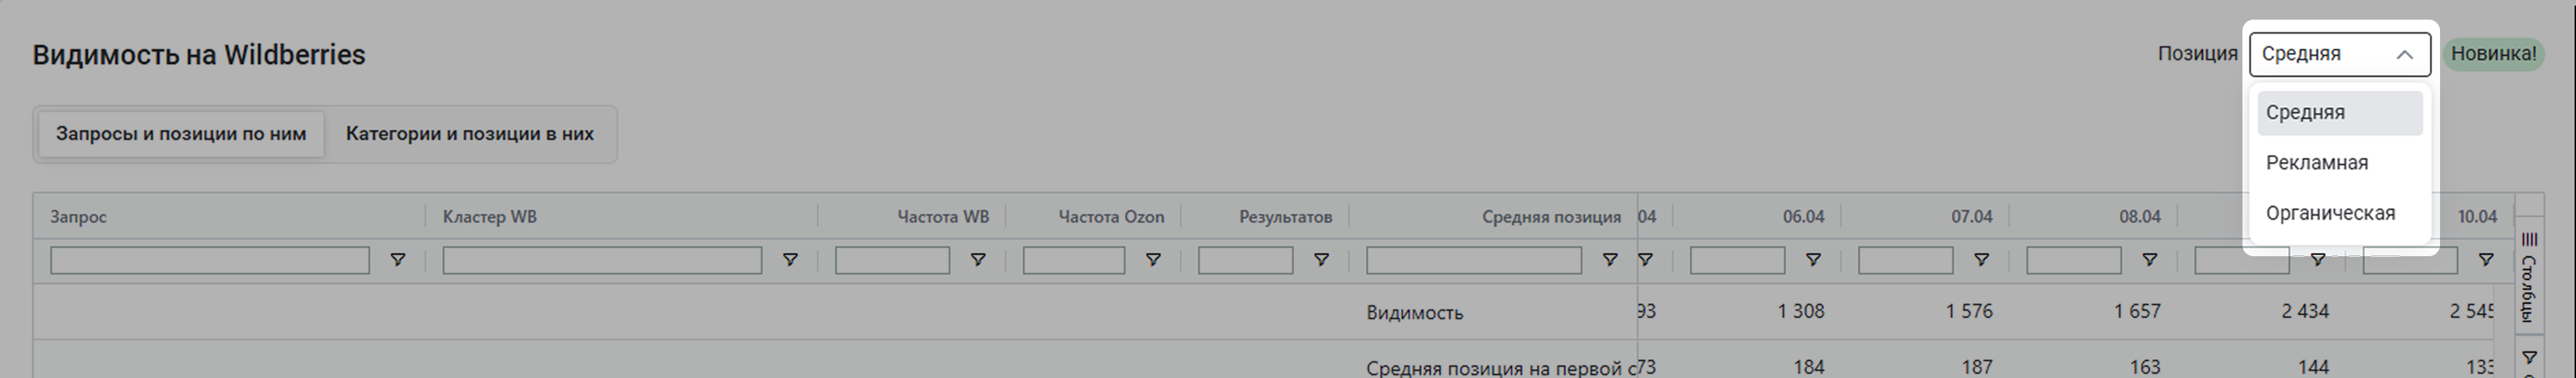Click visibility value 1 308
2576x378 pixels.
tap(1800, 312)
